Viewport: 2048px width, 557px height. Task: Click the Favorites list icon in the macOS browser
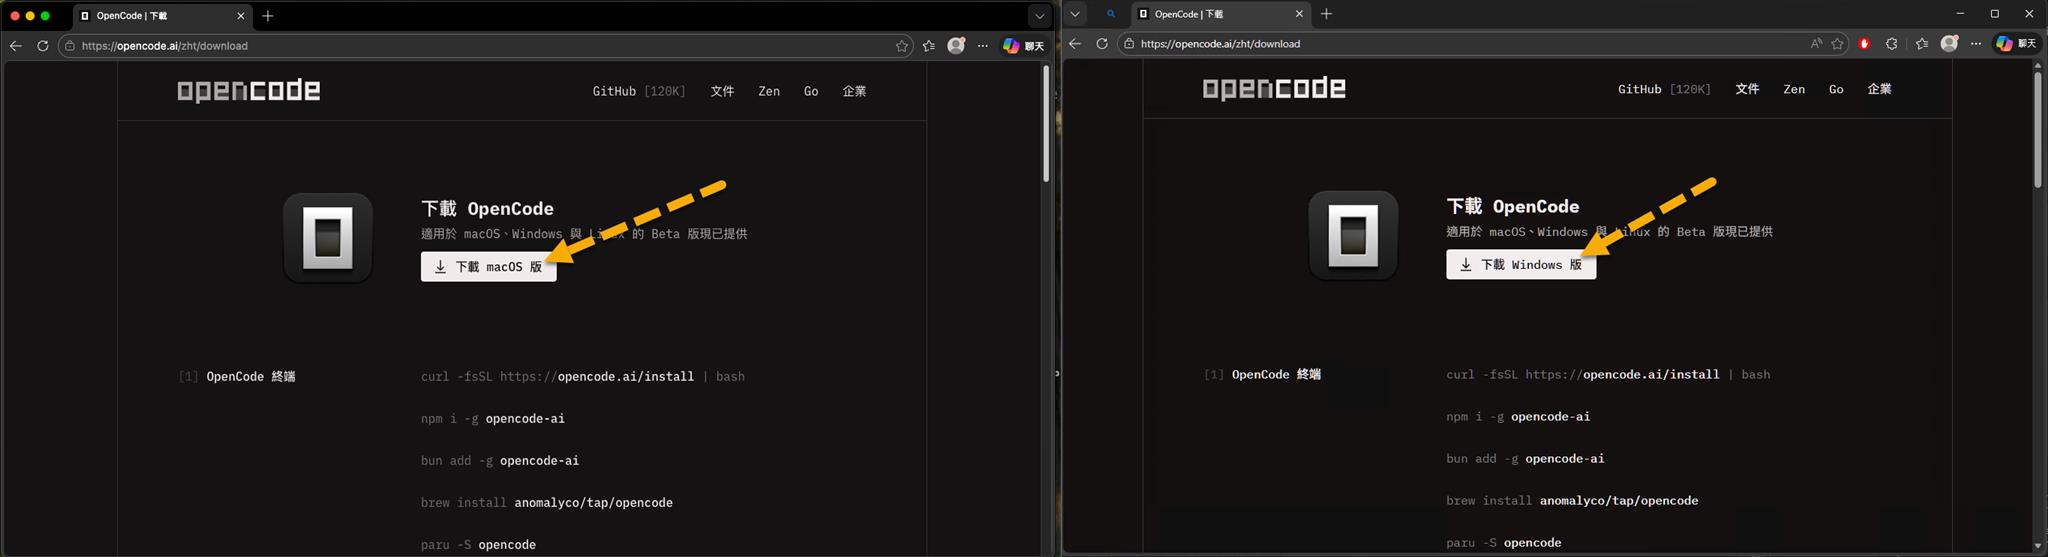coord(929,46)
